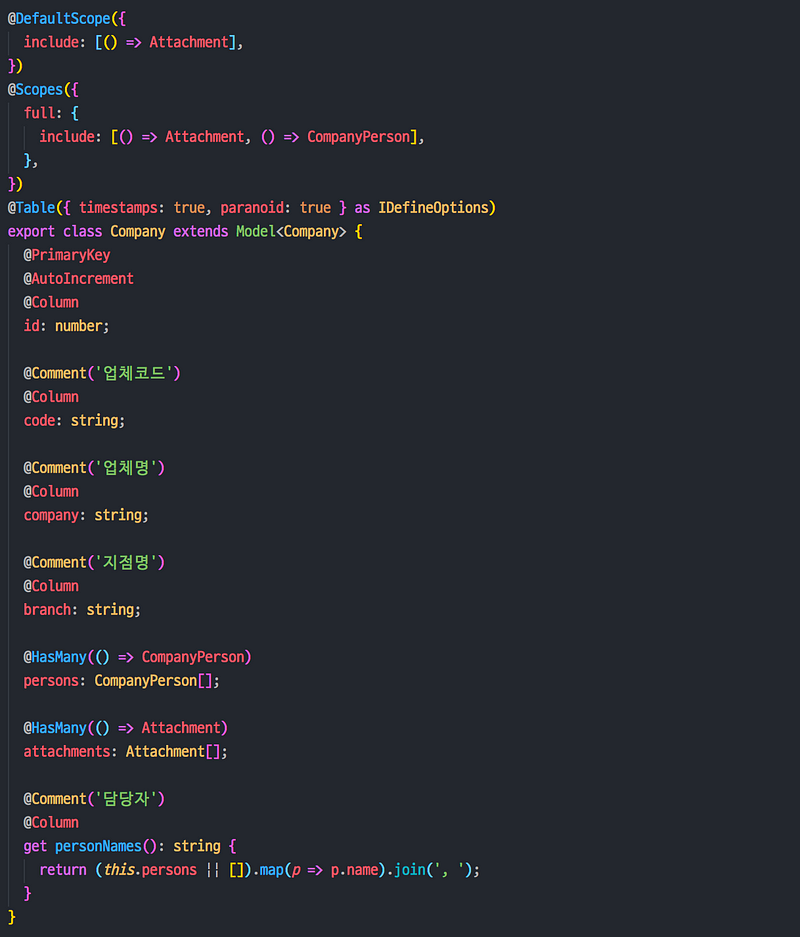Click the 'return' keyword
This screenshot has height=937, width=800.
pos(63,870)
